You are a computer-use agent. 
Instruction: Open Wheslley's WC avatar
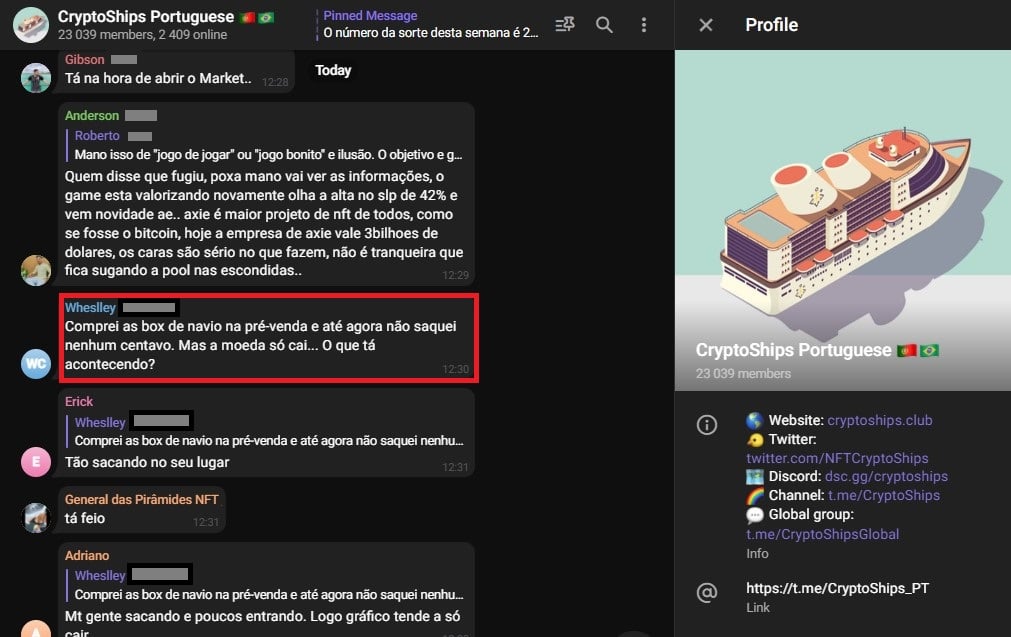(x=35, y=364)
